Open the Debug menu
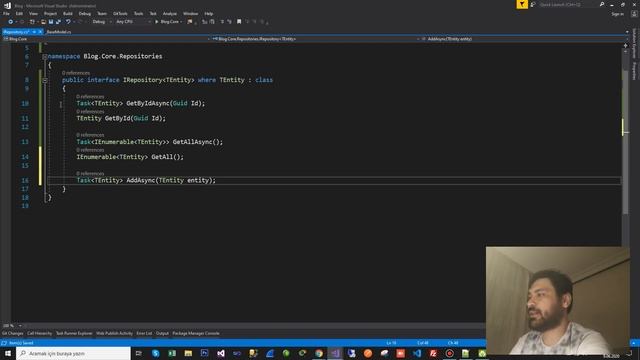640x360 pixels. [x=85, y=13]
